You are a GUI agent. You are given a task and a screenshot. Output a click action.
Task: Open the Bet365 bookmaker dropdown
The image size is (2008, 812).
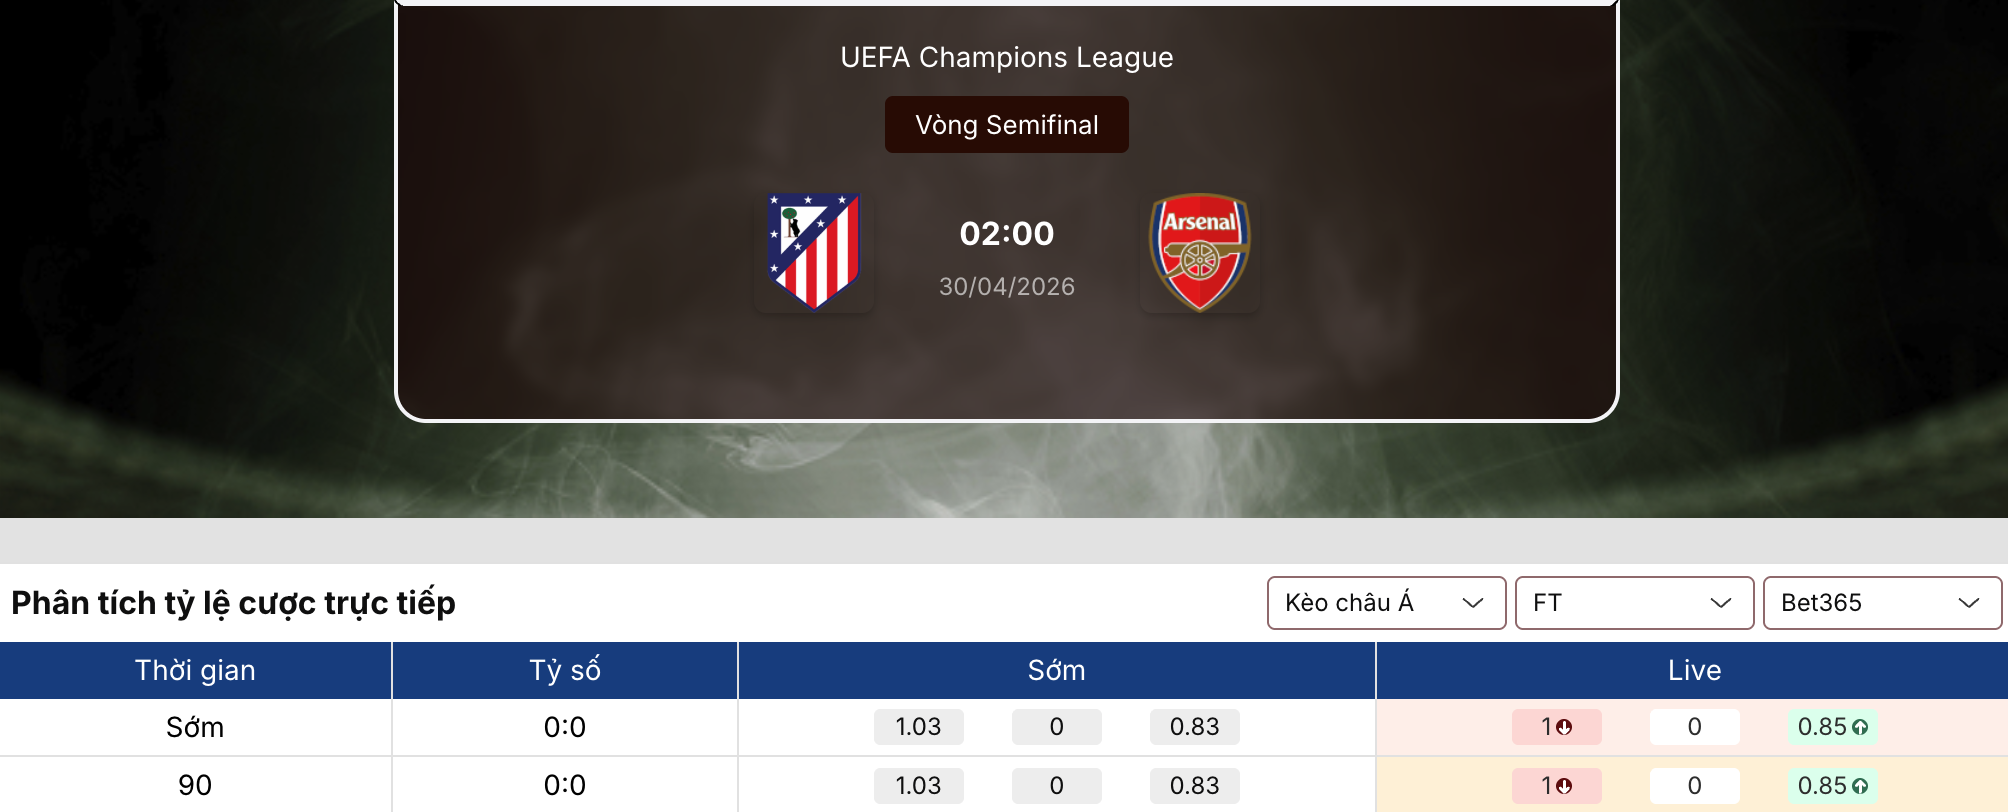(1881, 603)
